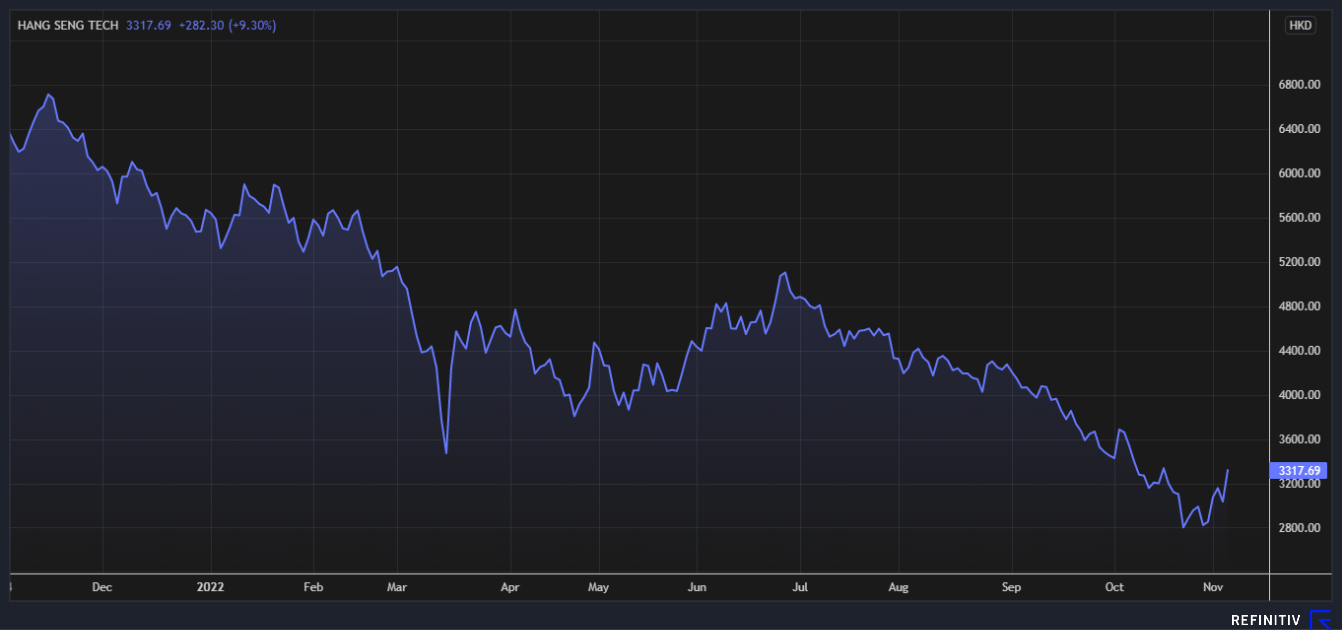Click the 3600.00 price axis label

point(1300,439)
